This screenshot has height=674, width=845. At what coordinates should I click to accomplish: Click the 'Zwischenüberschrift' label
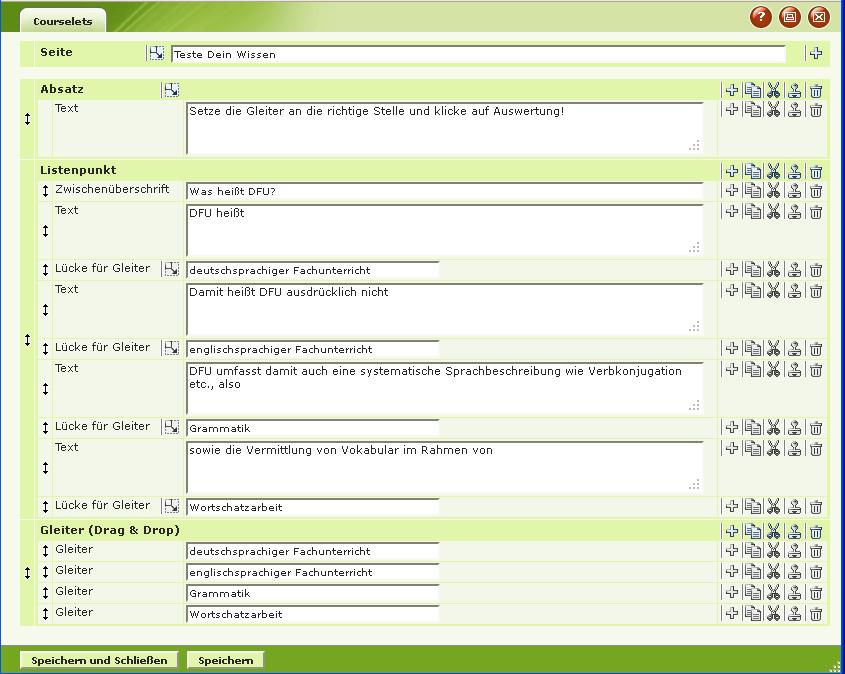pyautogui.click(x=112, y=189)
